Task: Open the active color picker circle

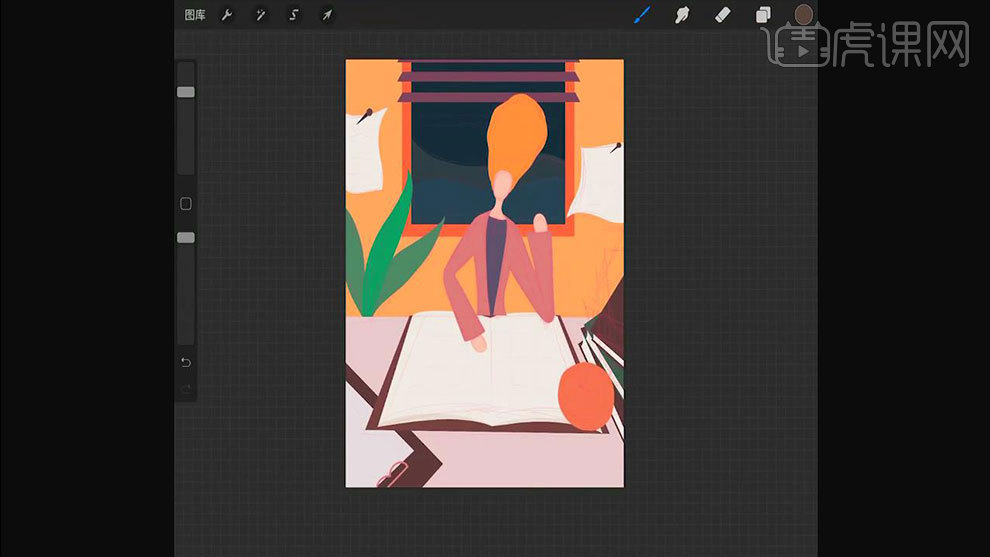Action: click(803, 14)
